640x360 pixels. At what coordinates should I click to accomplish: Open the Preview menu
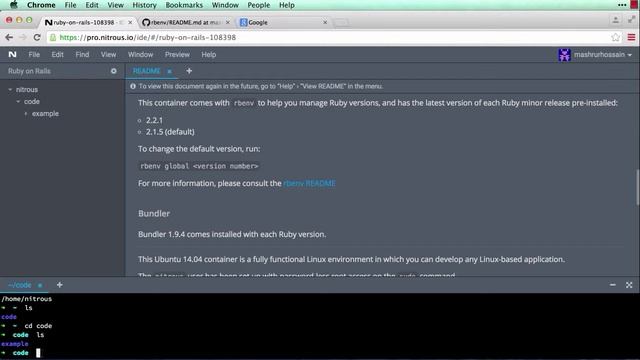click(177, 55)
